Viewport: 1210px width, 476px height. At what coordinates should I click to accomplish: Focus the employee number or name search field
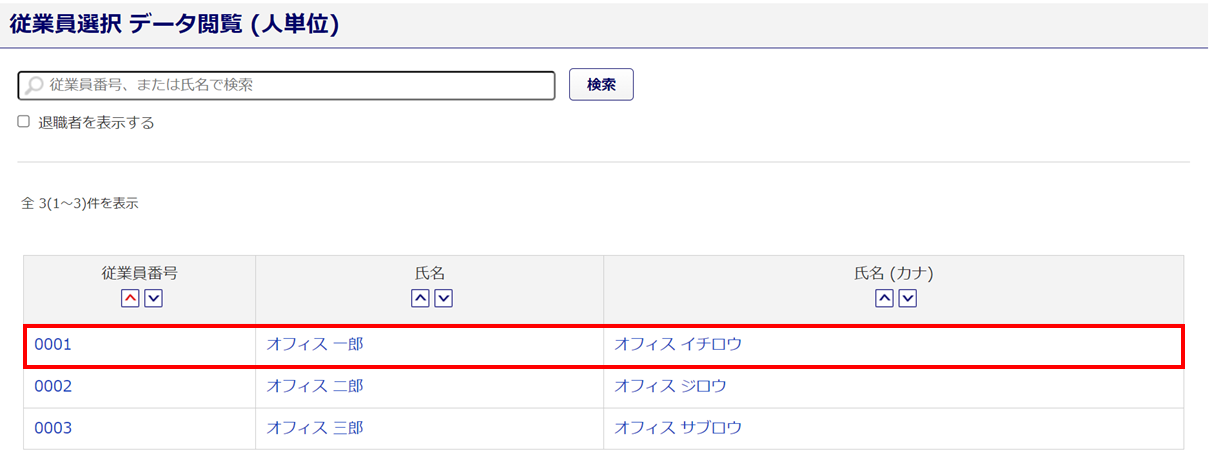(300, 86)
